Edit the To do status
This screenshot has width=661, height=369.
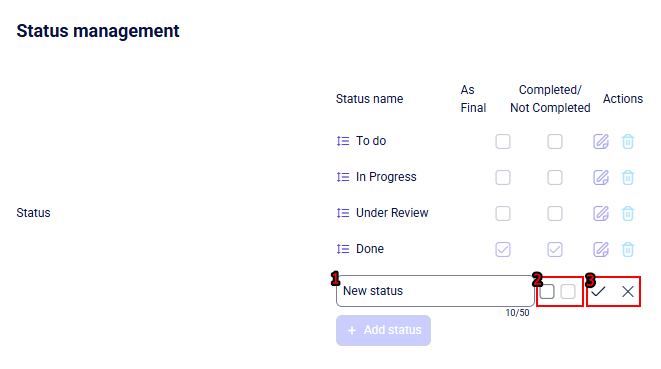click(x=601, y=141)
